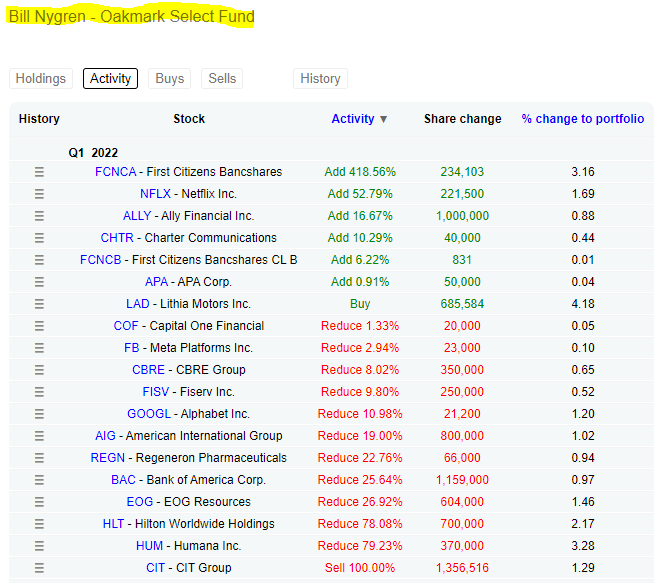Screen dimensions: 665x583
Task: Open history icon for GOOGL row
Action: [39, 414]
